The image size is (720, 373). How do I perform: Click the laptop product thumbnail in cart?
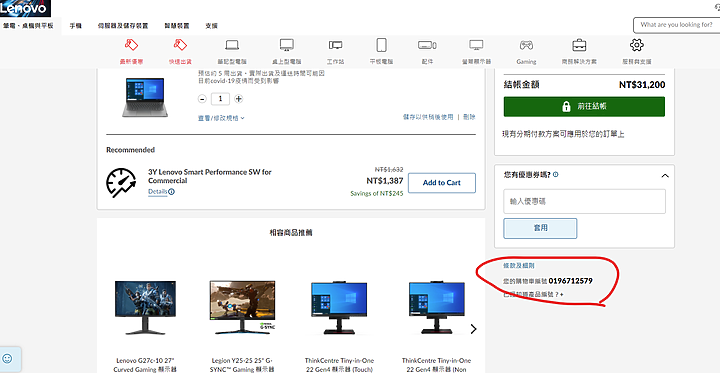(145, 97)
